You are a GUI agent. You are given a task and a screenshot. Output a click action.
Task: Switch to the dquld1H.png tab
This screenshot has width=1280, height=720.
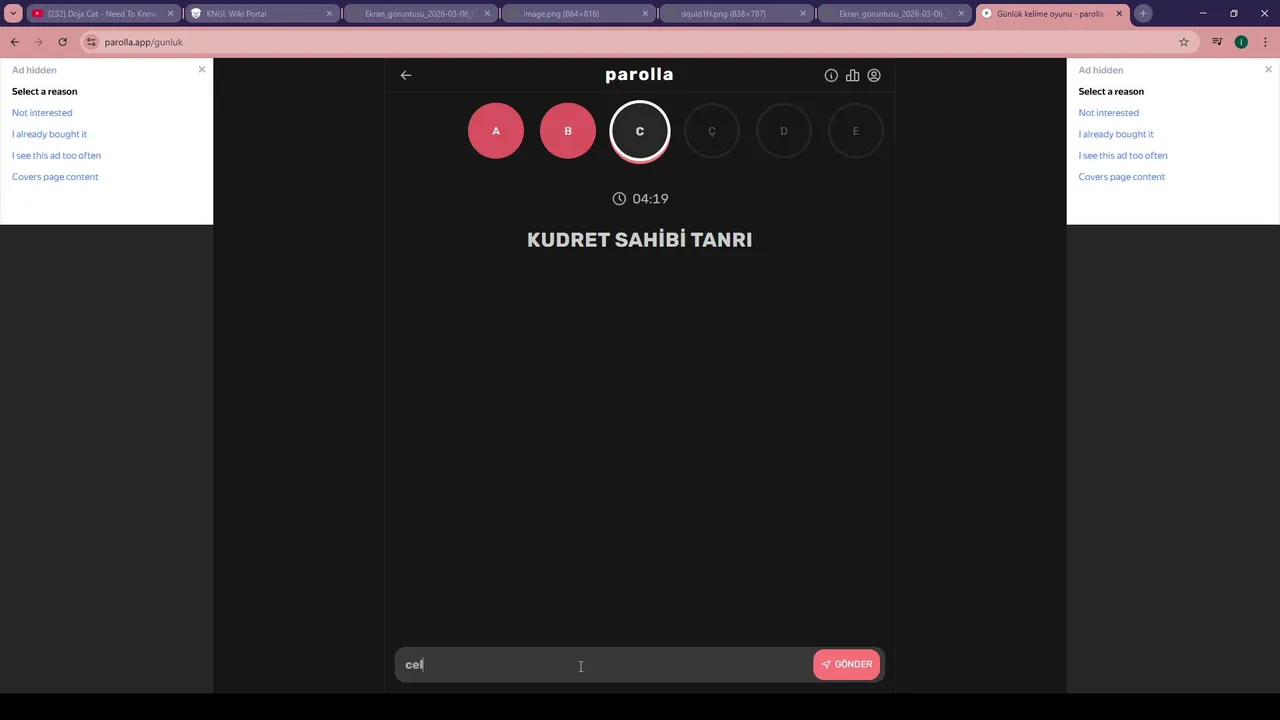click(x=735, y=14)
